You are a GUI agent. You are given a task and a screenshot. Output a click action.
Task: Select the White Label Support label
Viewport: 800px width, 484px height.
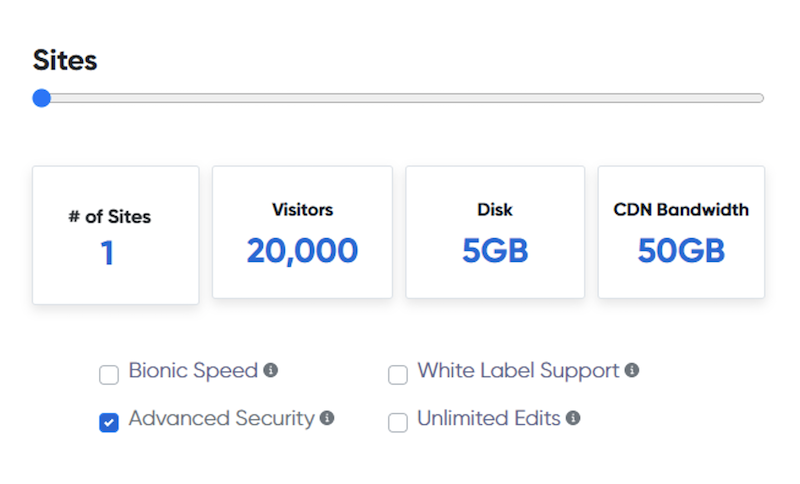click(x=518, y=371)
